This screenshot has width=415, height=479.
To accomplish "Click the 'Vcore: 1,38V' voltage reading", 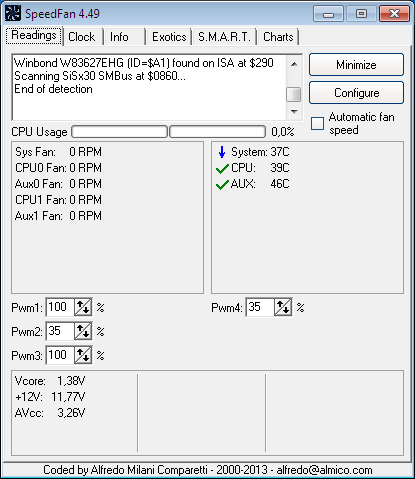I will [x=50, y=381].
